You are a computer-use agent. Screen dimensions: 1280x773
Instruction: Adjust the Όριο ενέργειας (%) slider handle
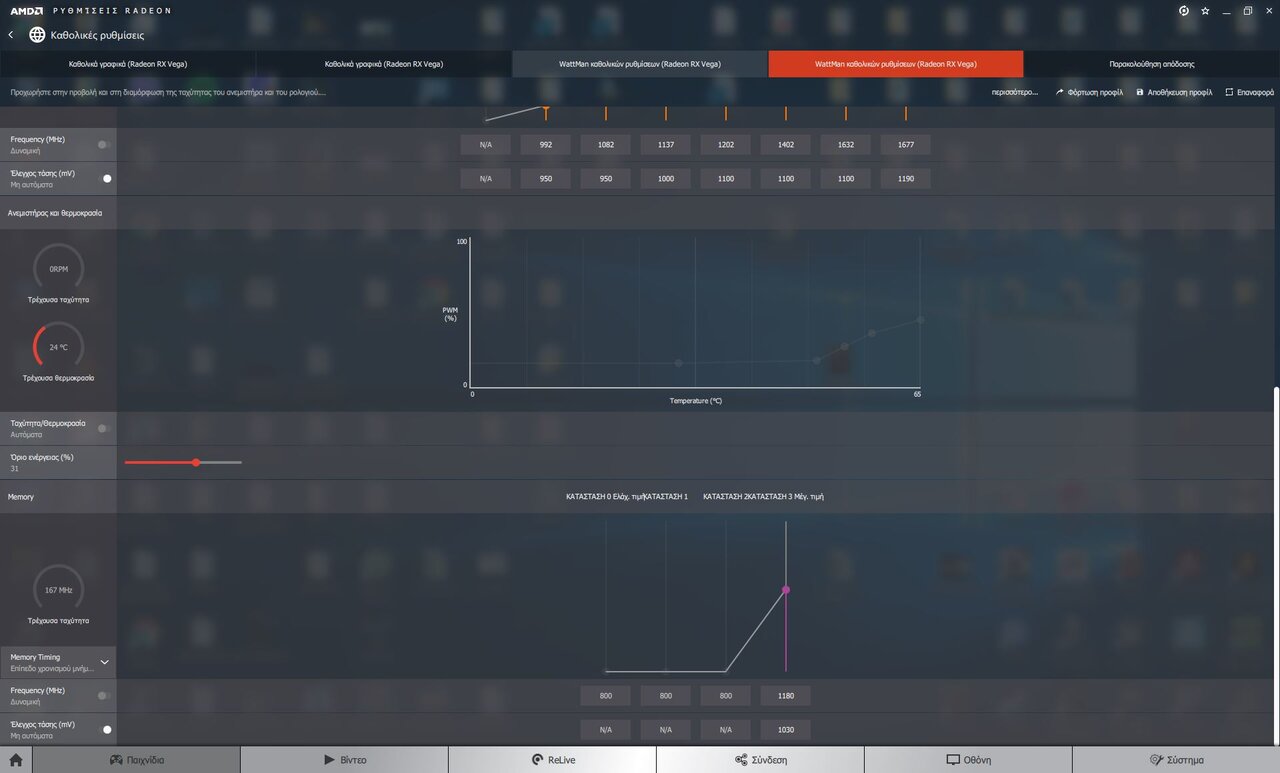pos(196,462)
